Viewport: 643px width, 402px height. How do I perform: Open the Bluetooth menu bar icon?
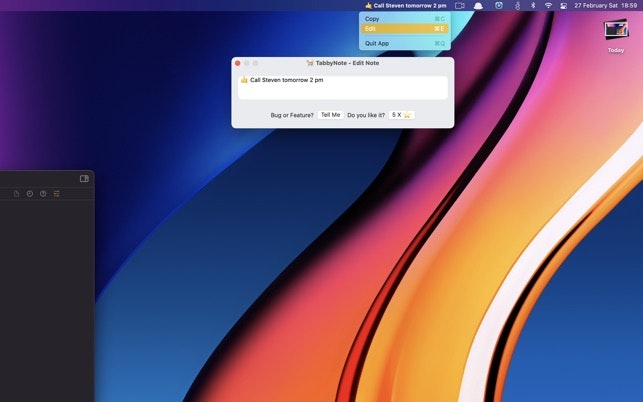pyautogui.click(x=533, y=6)
